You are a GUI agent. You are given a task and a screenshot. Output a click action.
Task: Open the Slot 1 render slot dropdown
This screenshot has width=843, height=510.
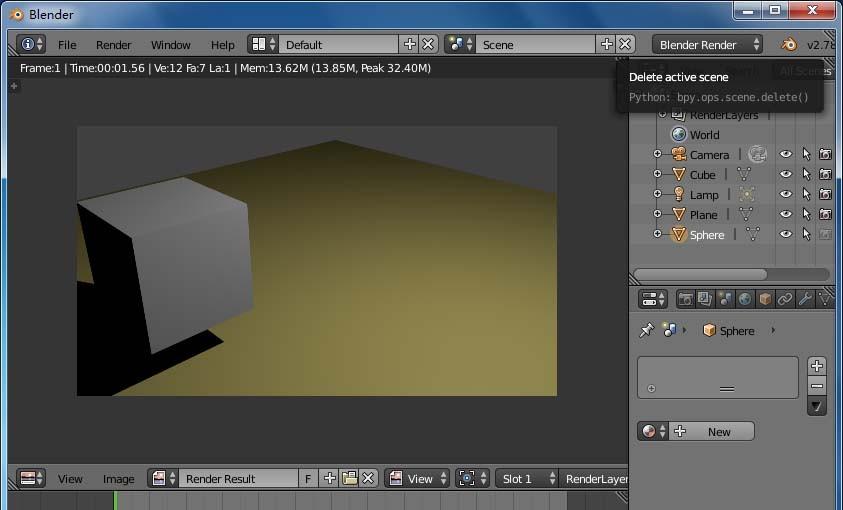click(x=527, y=478)
